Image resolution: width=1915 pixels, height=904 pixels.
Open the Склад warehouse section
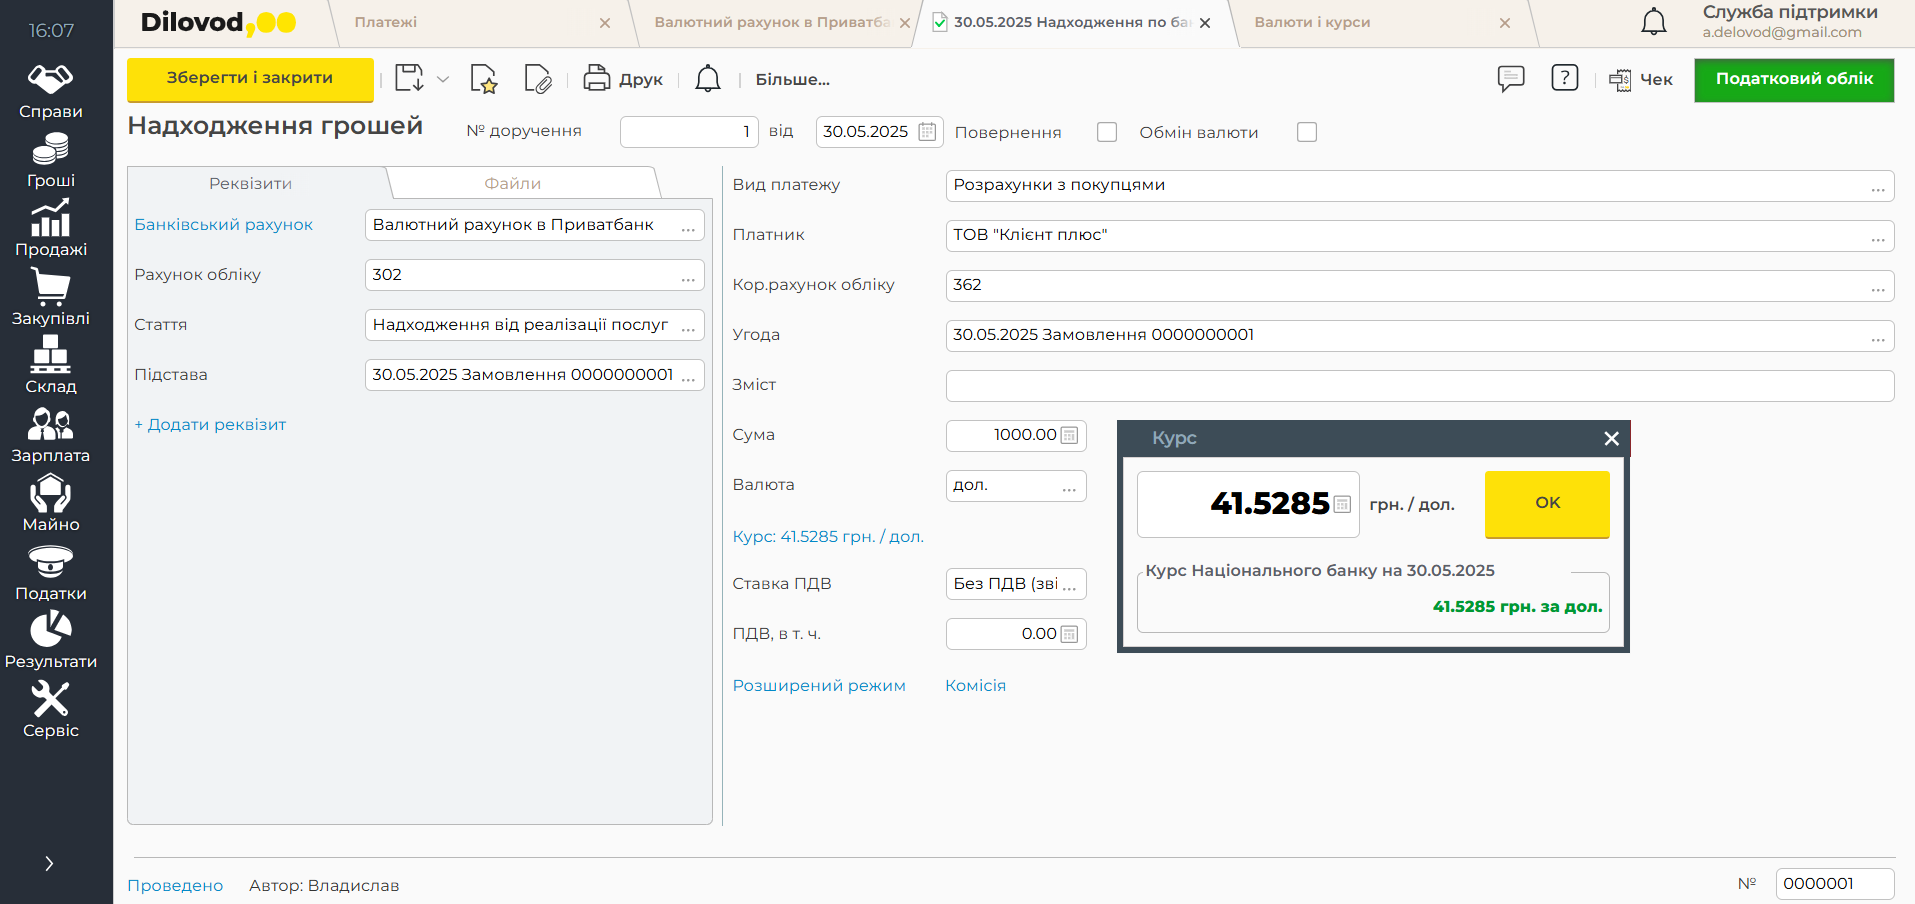(51, 367)
